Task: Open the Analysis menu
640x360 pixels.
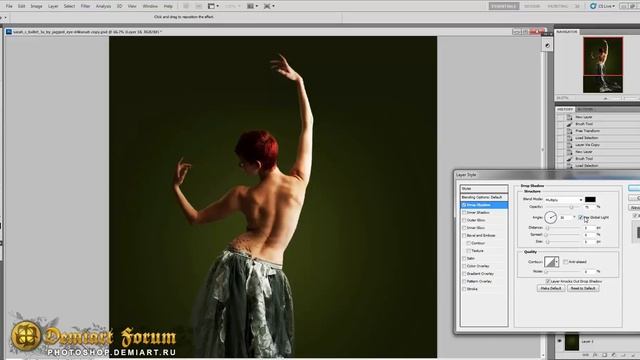Action: pos(103,6)
